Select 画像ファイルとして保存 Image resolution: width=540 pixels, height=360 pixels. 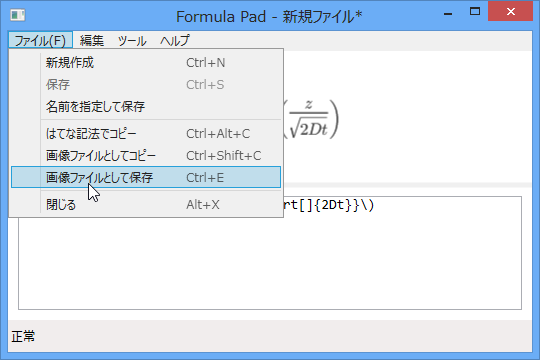tap(146, 177)
